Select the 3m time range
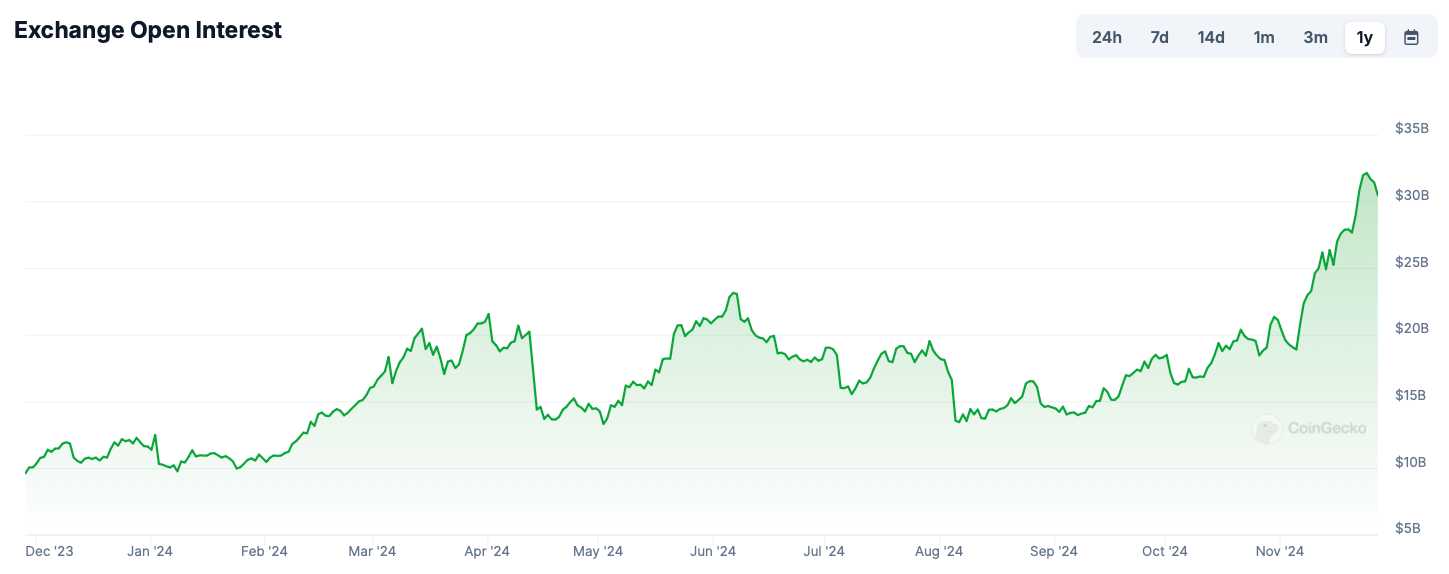Image resolution: width=1449 pixels, height=574 pixels. [1315, 38]
